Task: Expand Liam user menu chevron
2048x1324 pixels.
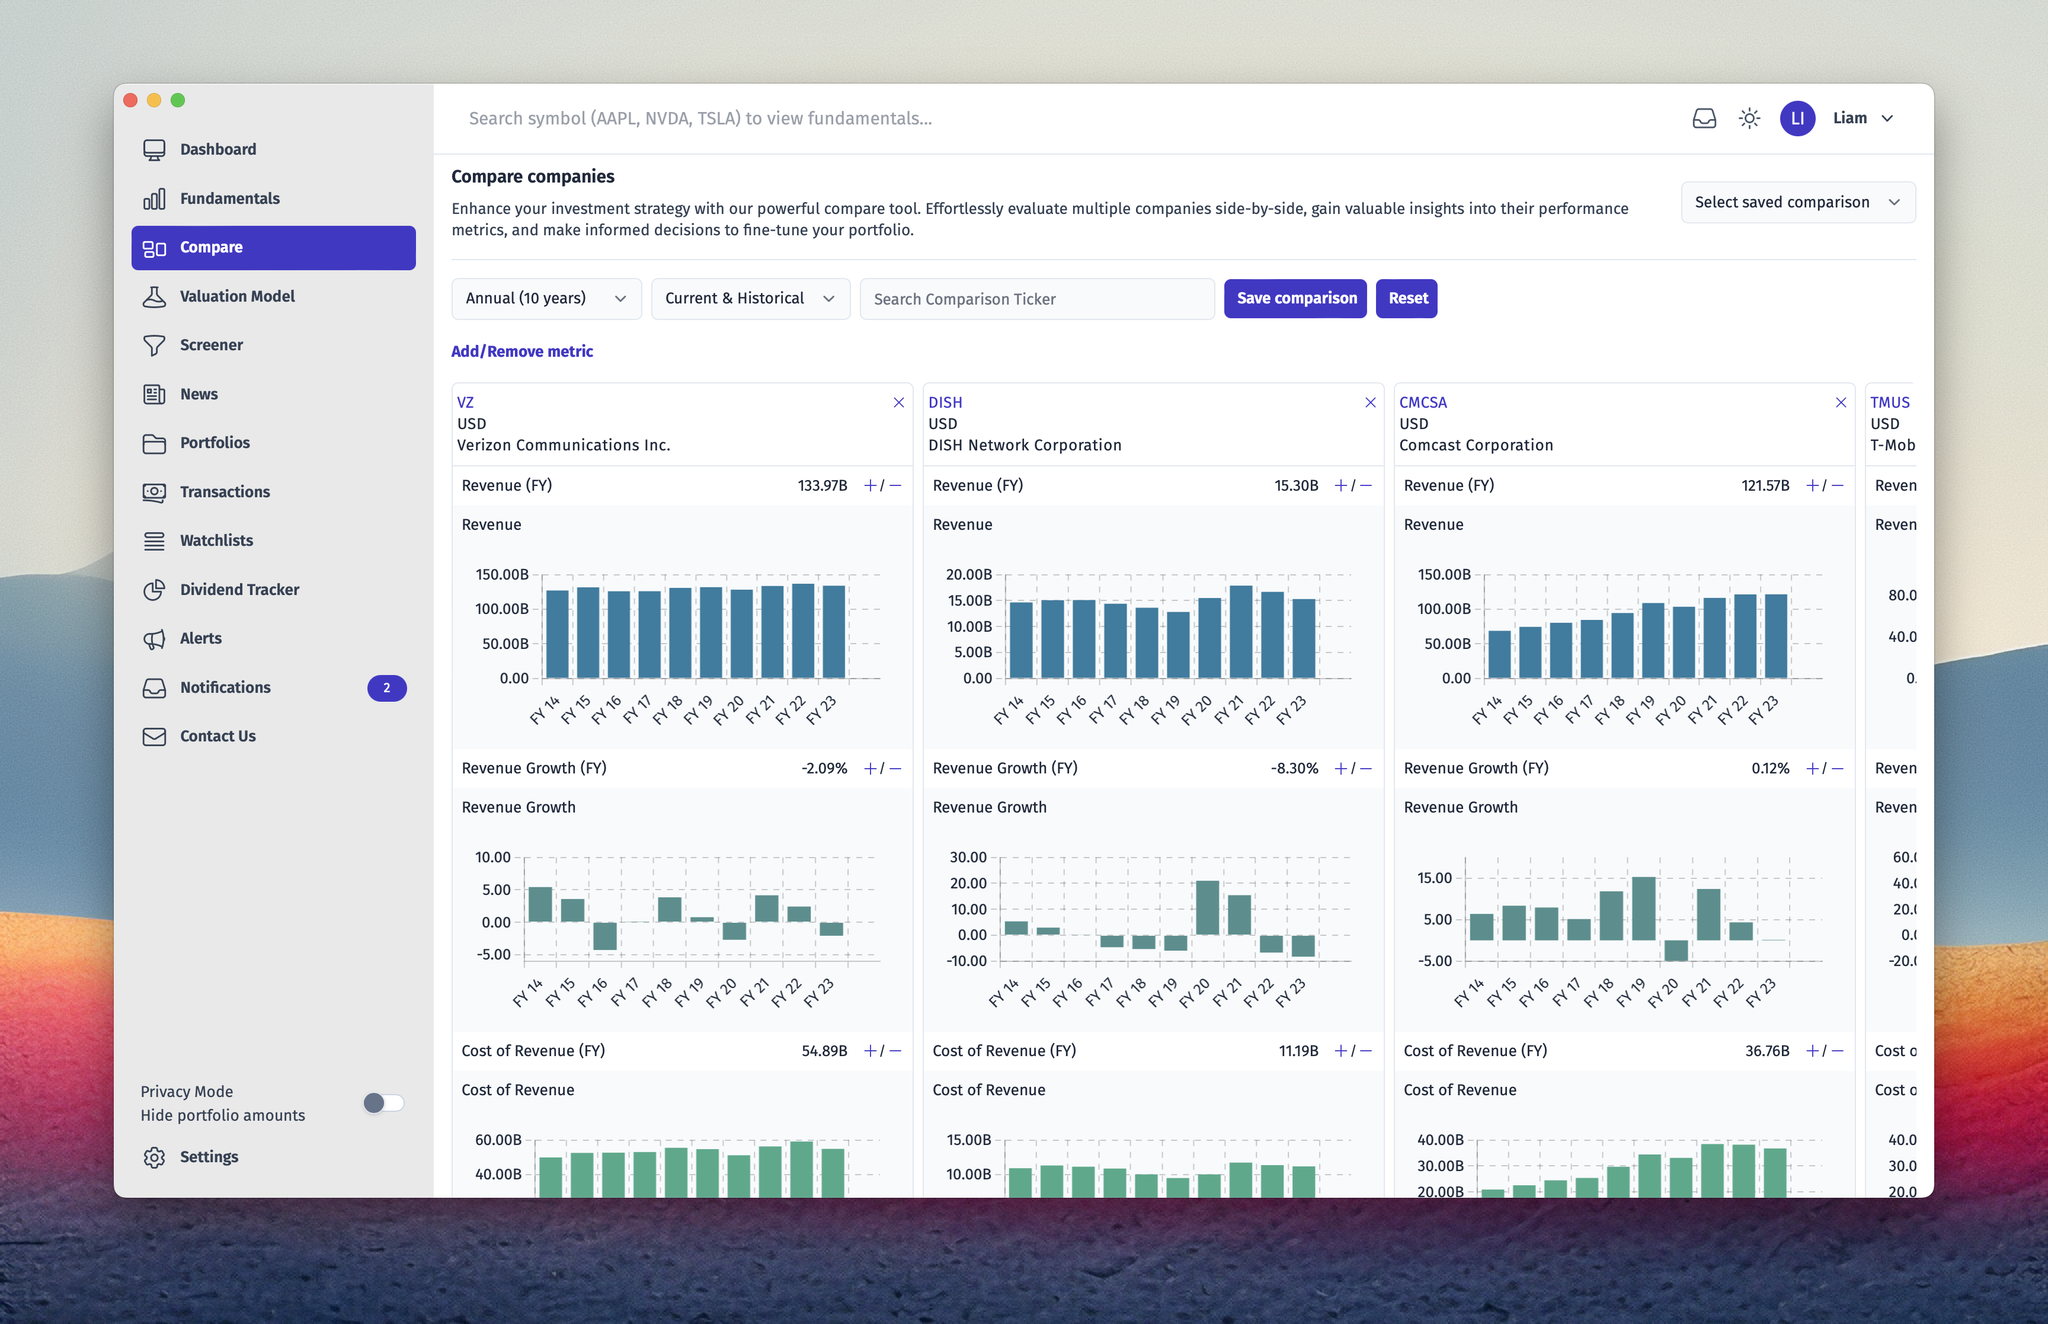Action: click(1887, 119)
